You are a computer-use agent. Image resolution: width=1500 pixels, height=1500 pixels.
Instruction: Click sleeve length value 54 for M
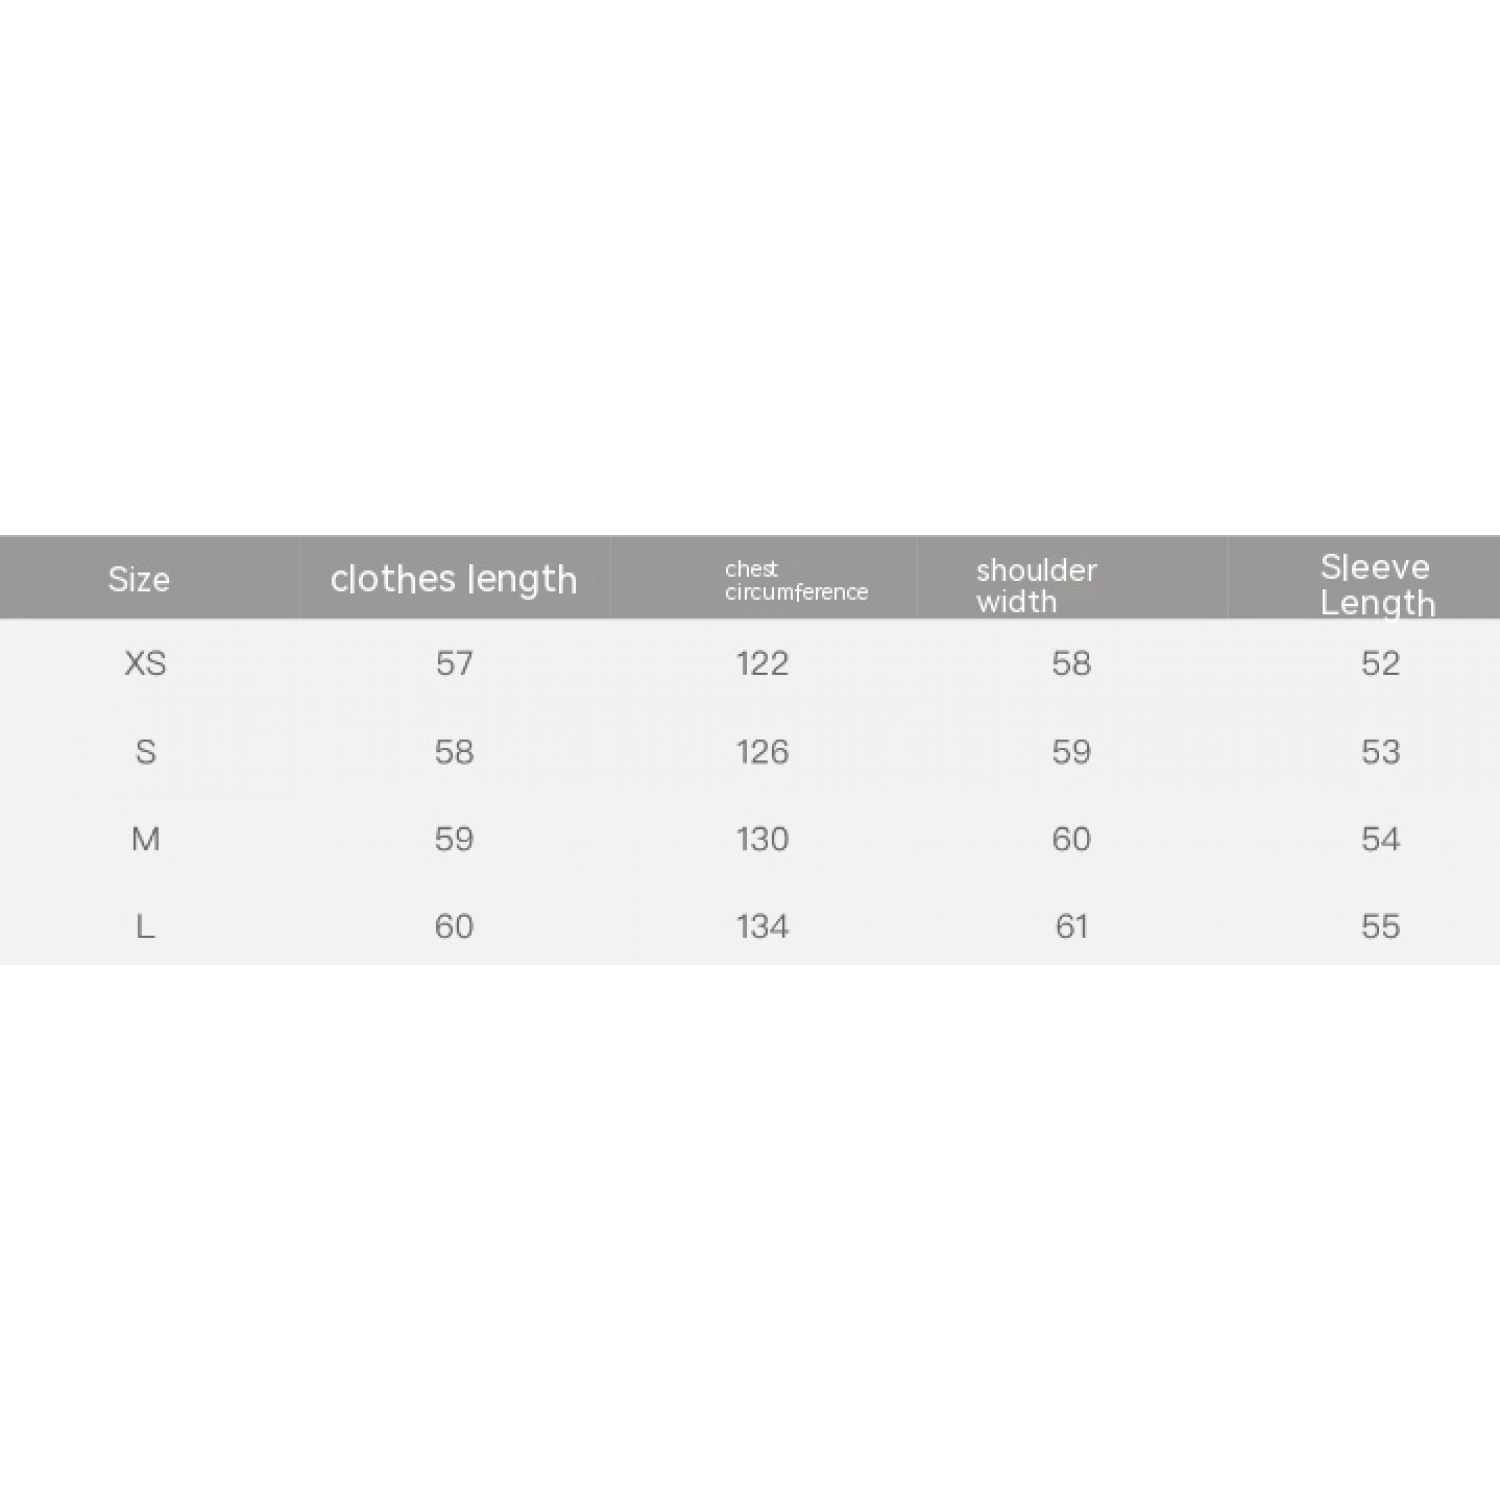[1380, 838]
